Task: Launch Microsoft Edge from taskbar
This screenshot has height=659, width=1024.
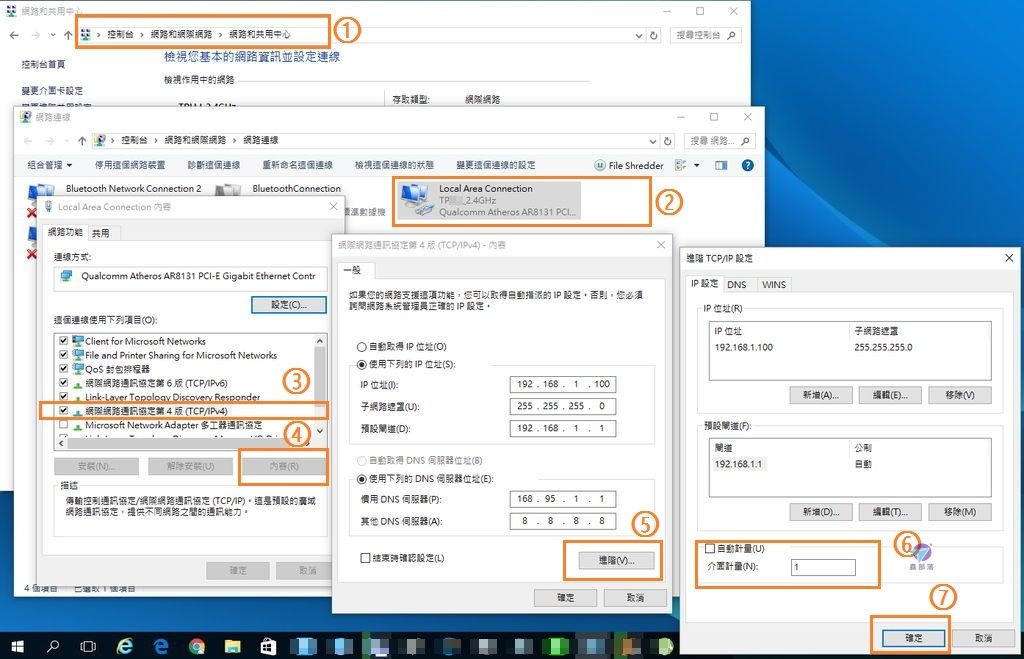Action: [160, 646]
